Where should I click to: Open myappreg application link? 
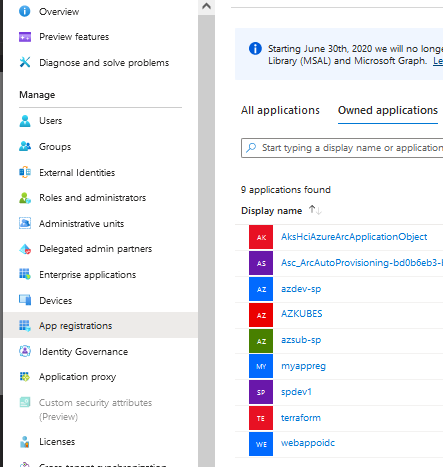[303, 366]
